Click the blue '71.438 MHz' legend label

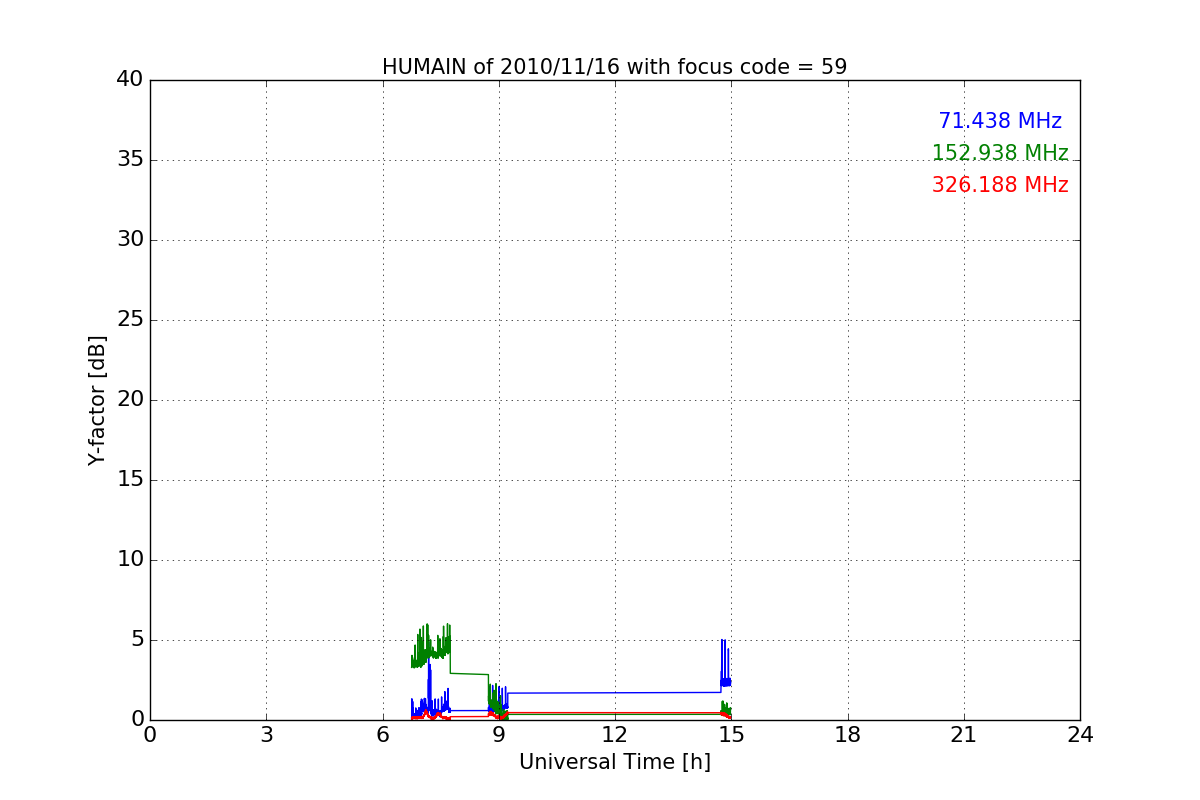1000,121
